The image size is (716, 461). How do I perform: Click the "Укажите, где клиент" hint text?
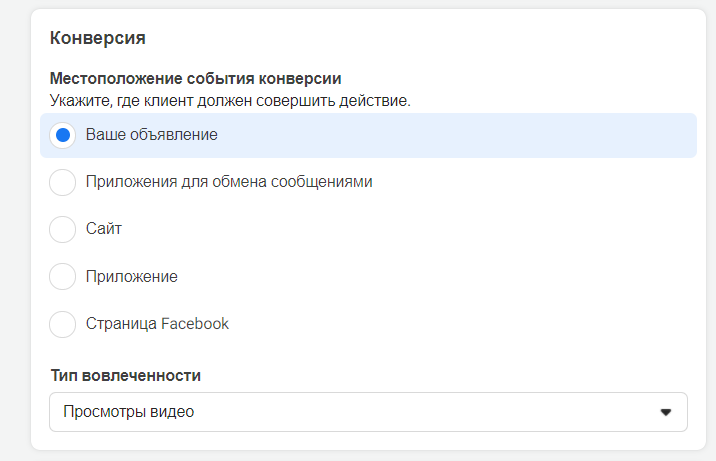[230, 100]
